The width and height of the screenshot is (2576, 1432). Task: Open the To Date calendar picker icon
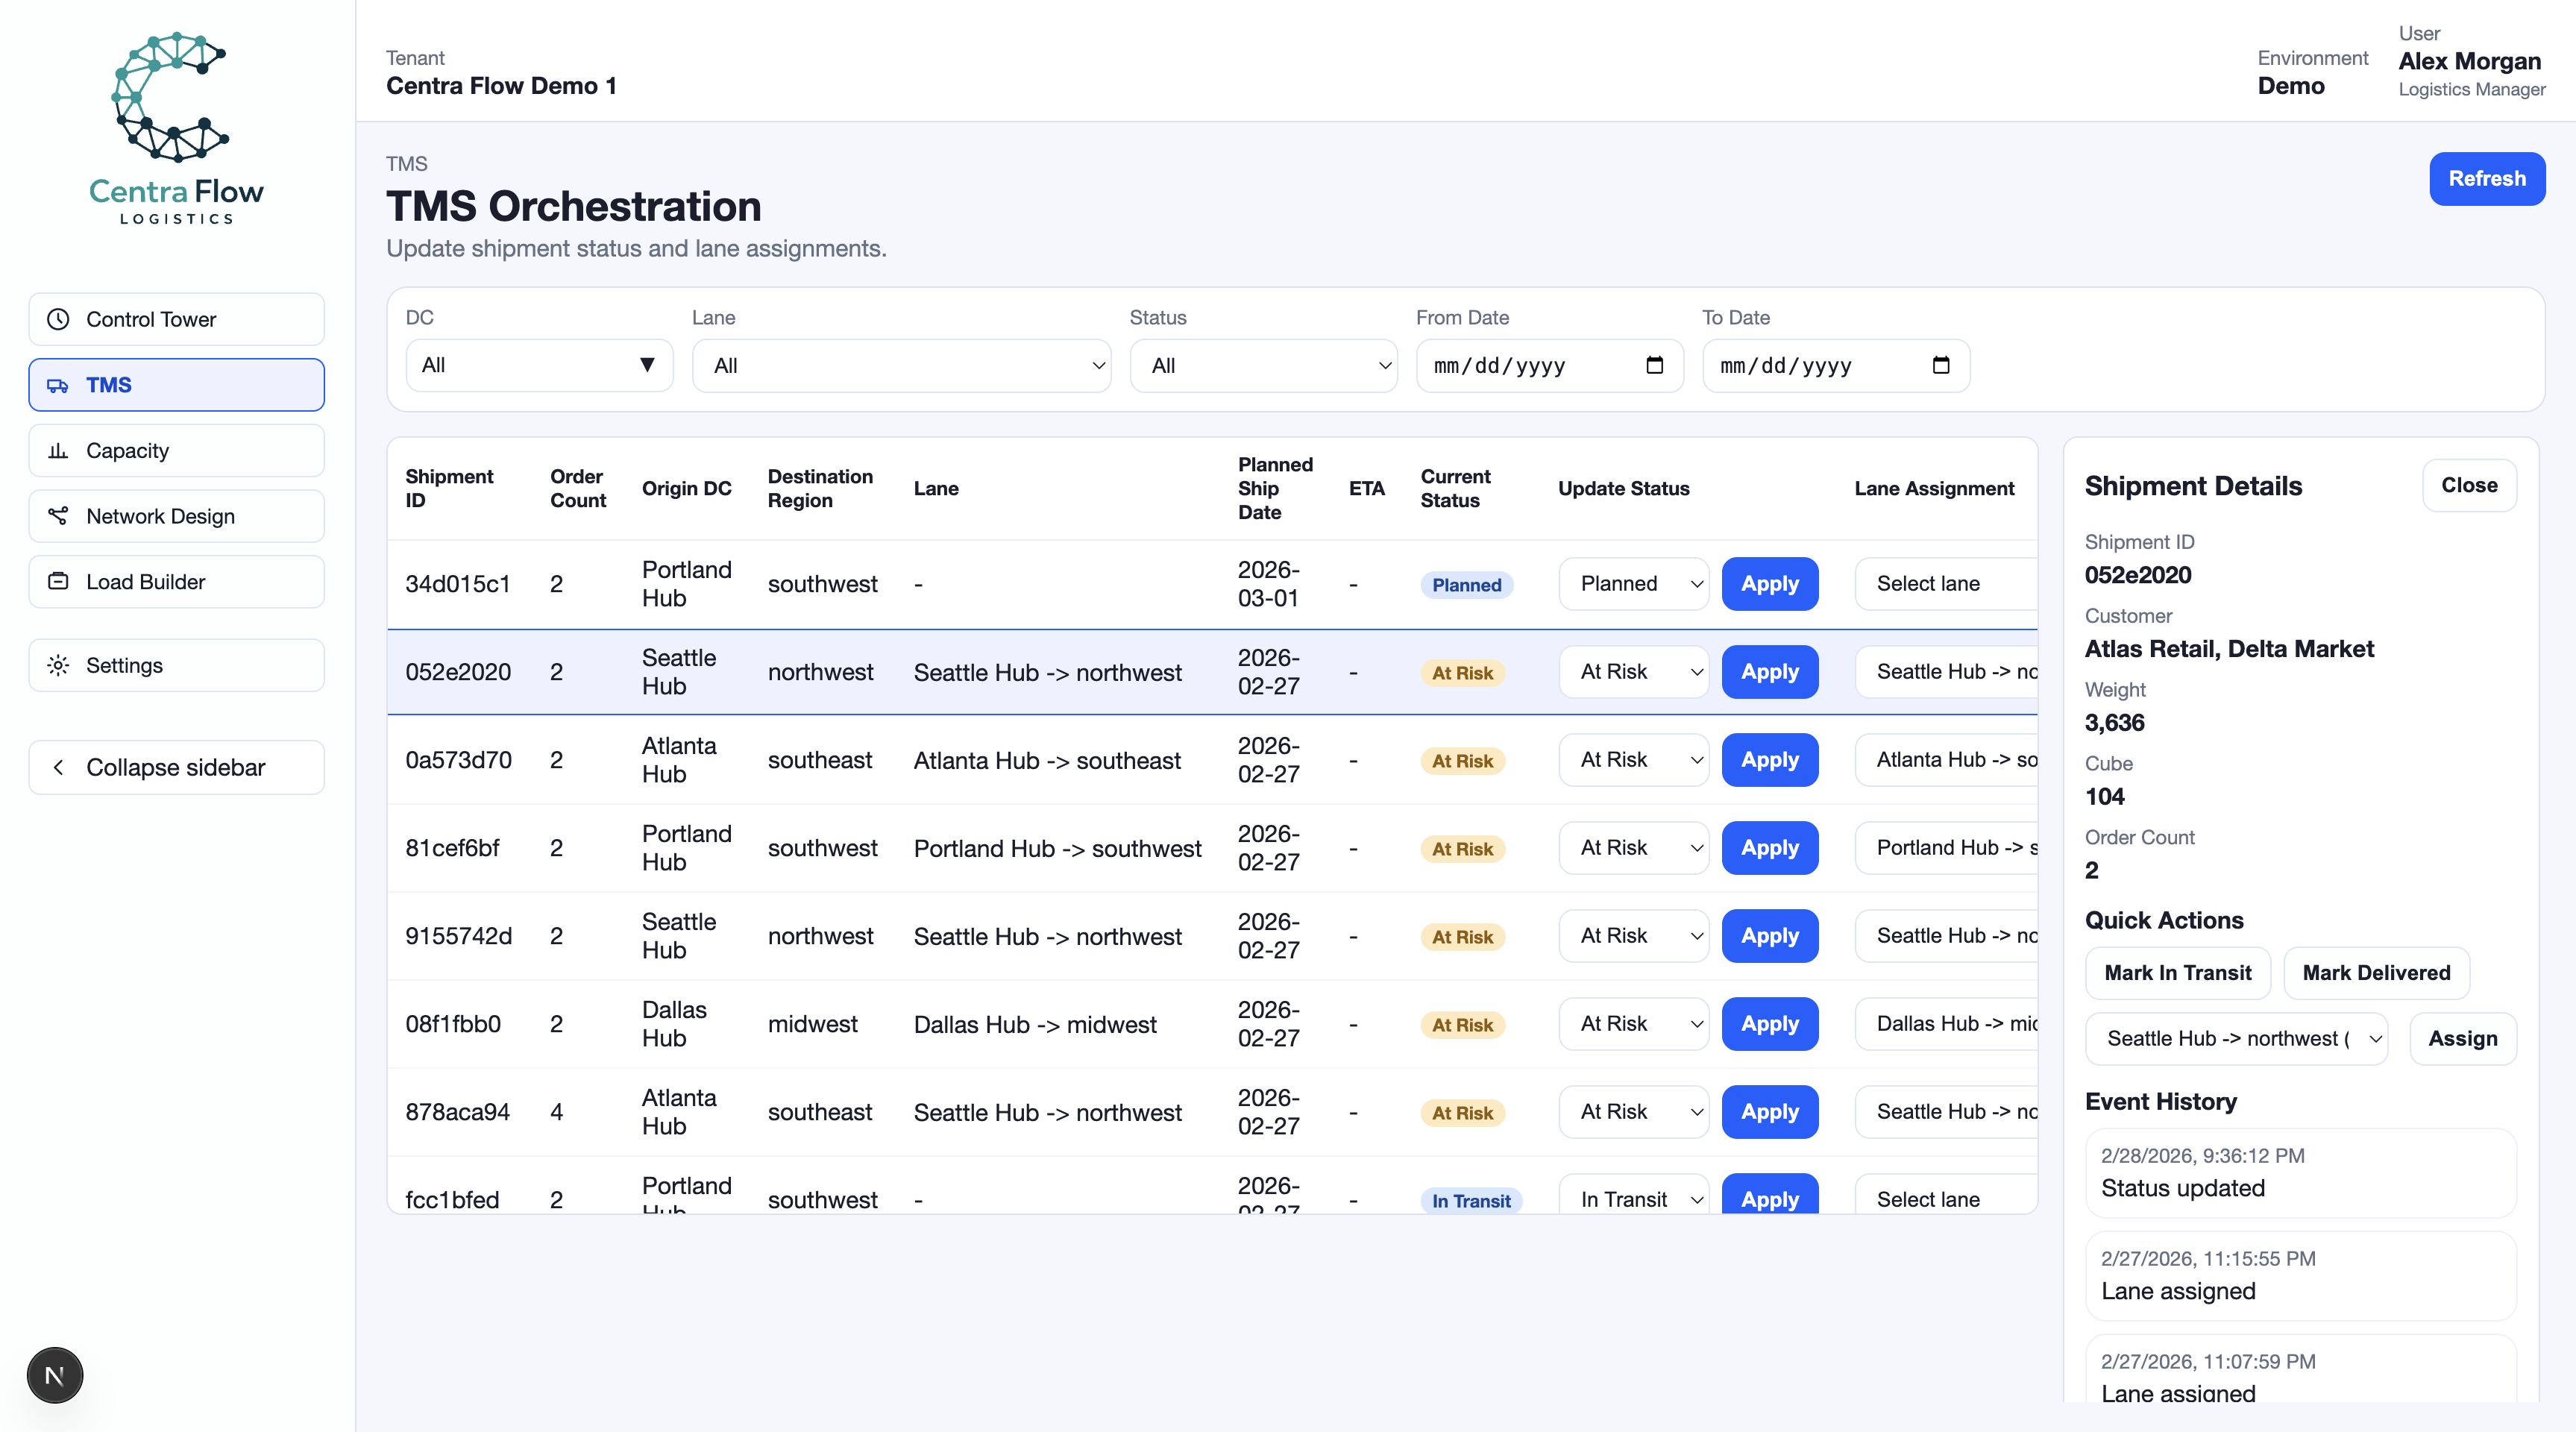(x=1940, y=365)
